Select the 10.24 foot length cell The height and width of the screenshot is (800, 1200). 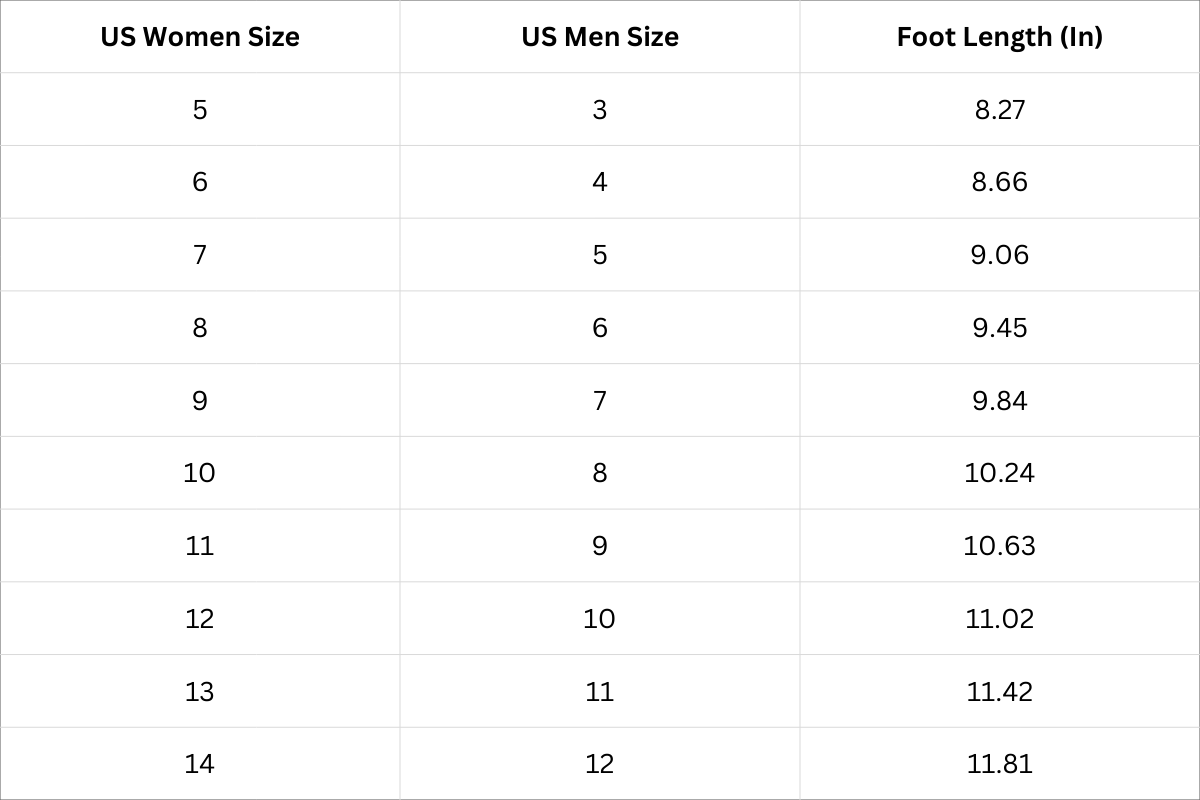pos(1000,473)
